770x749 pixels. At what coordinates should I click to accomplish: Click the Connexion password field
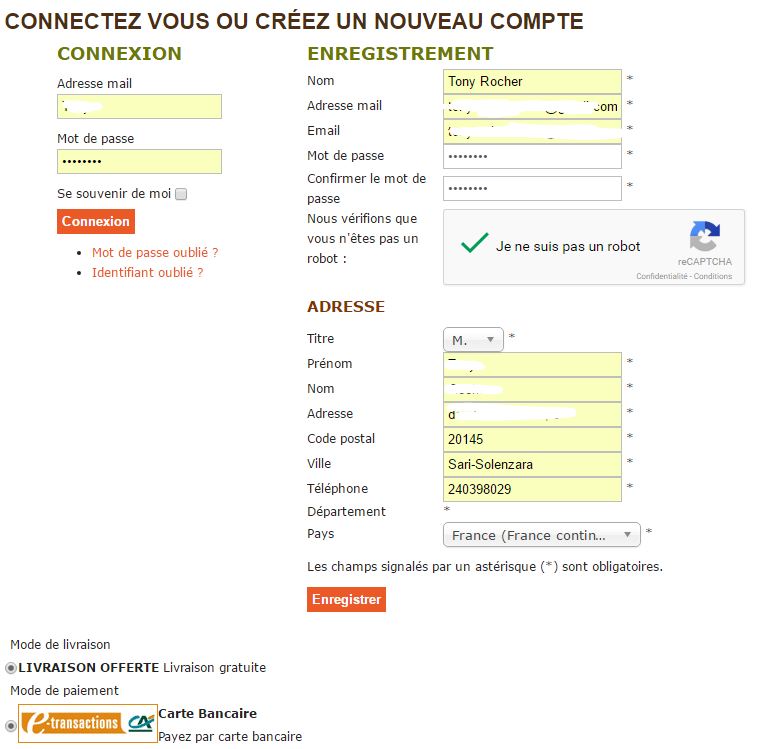tap(139, 161)
